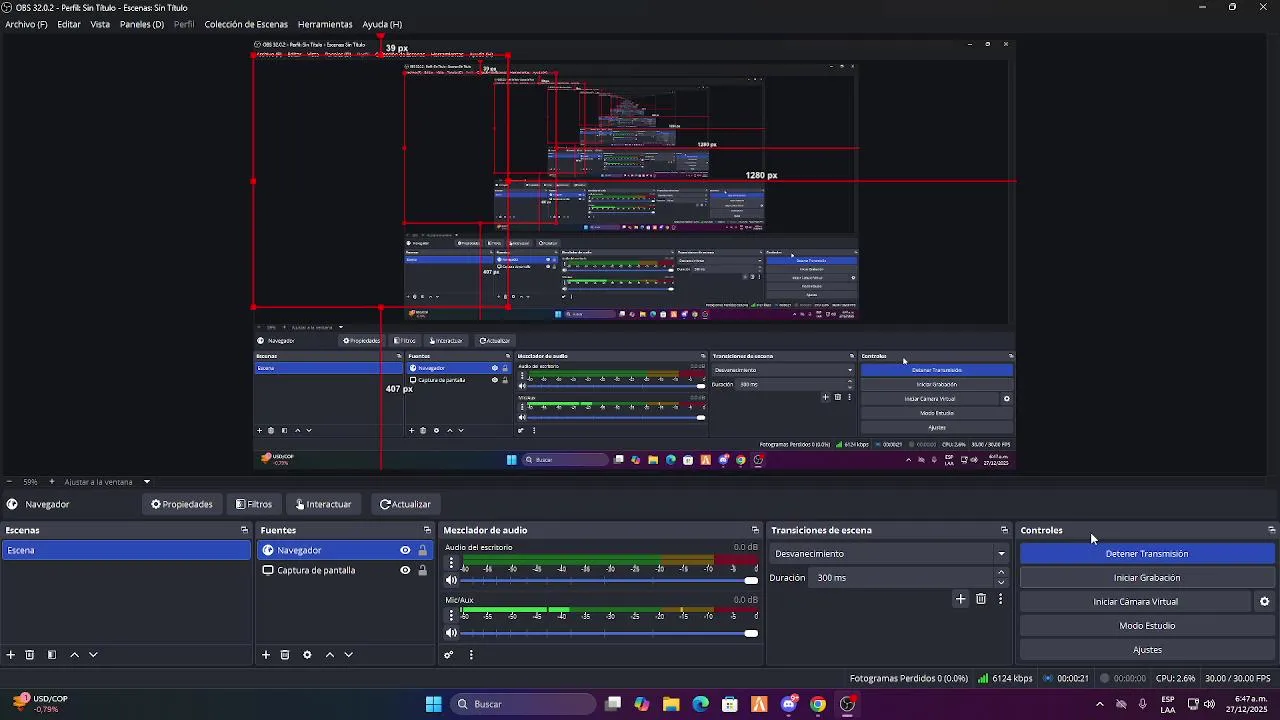Add a new source in Fuentes
The image size is (1280, 720).
tap(266, 655)
